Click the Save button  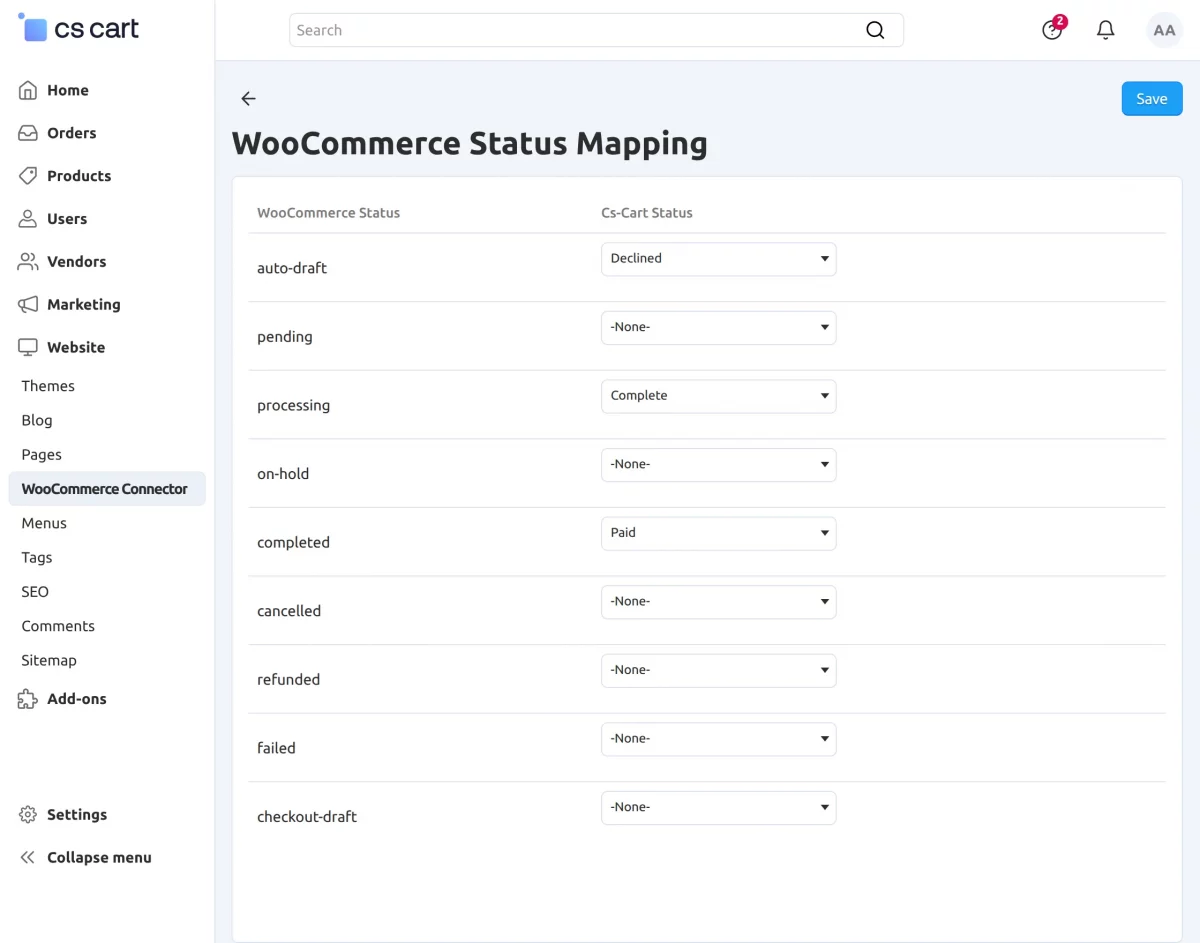tap(1152, 99)
